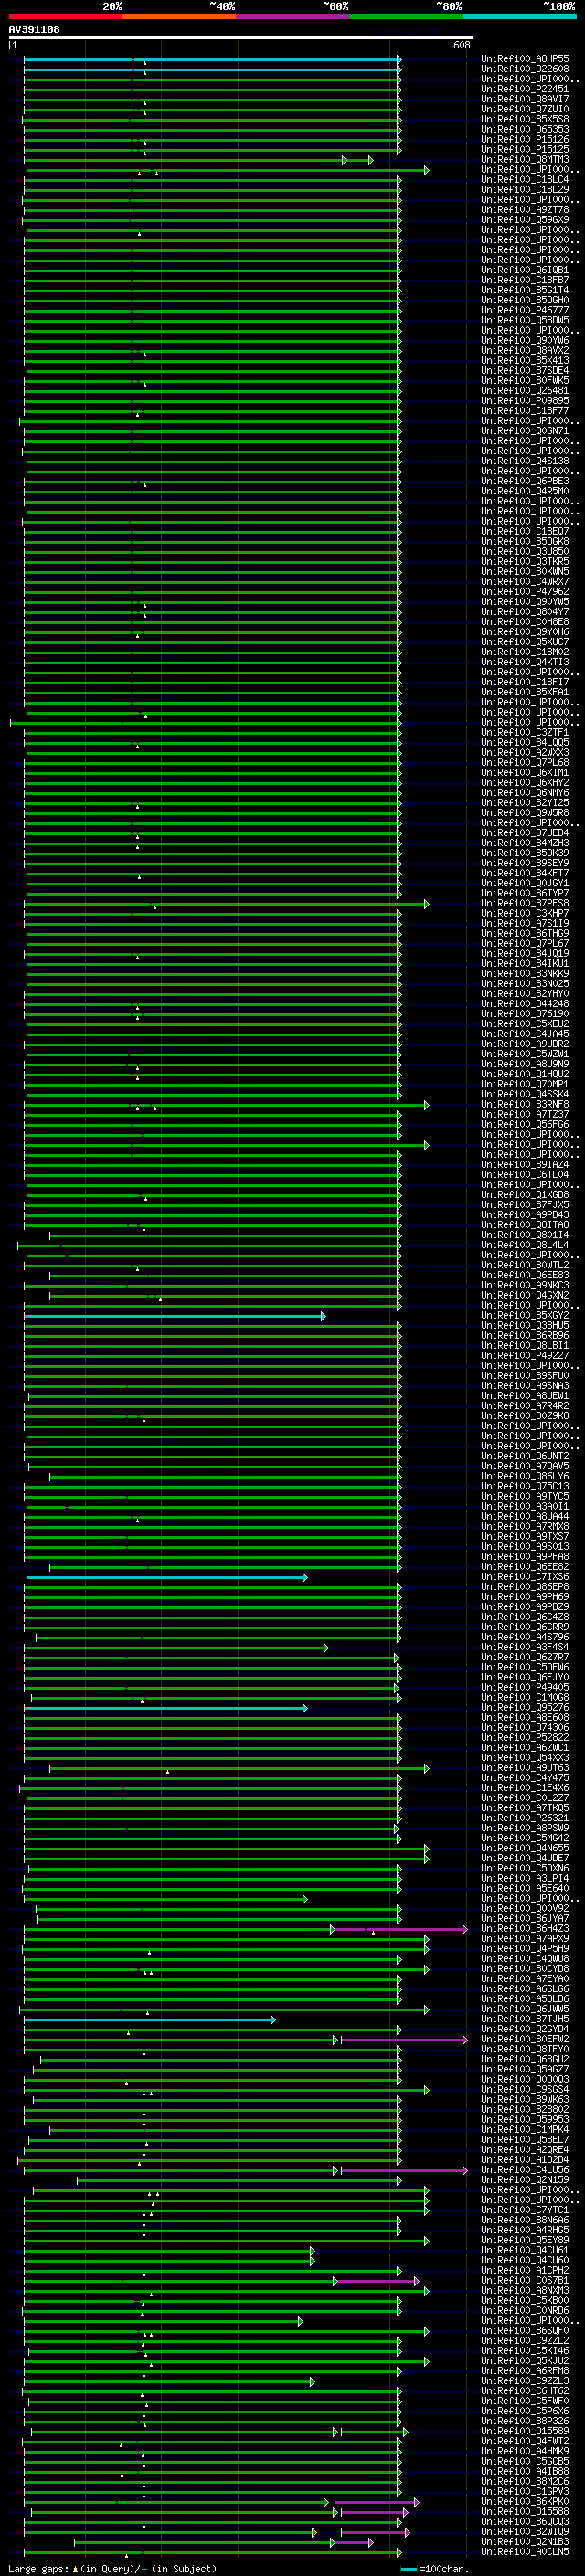Select UniRef100_P46777 label
585x2576 pixels.
525,310
